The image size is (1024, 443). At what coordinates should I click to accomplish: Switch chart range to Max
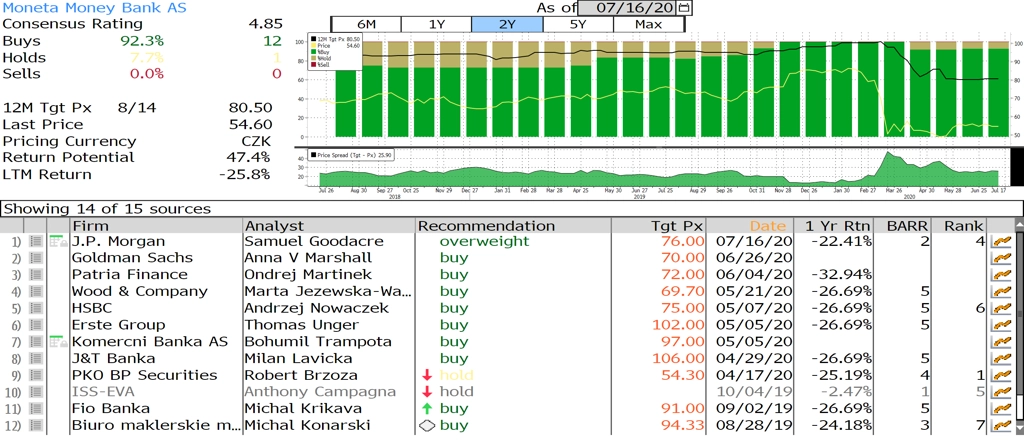[x=648, y=24]
